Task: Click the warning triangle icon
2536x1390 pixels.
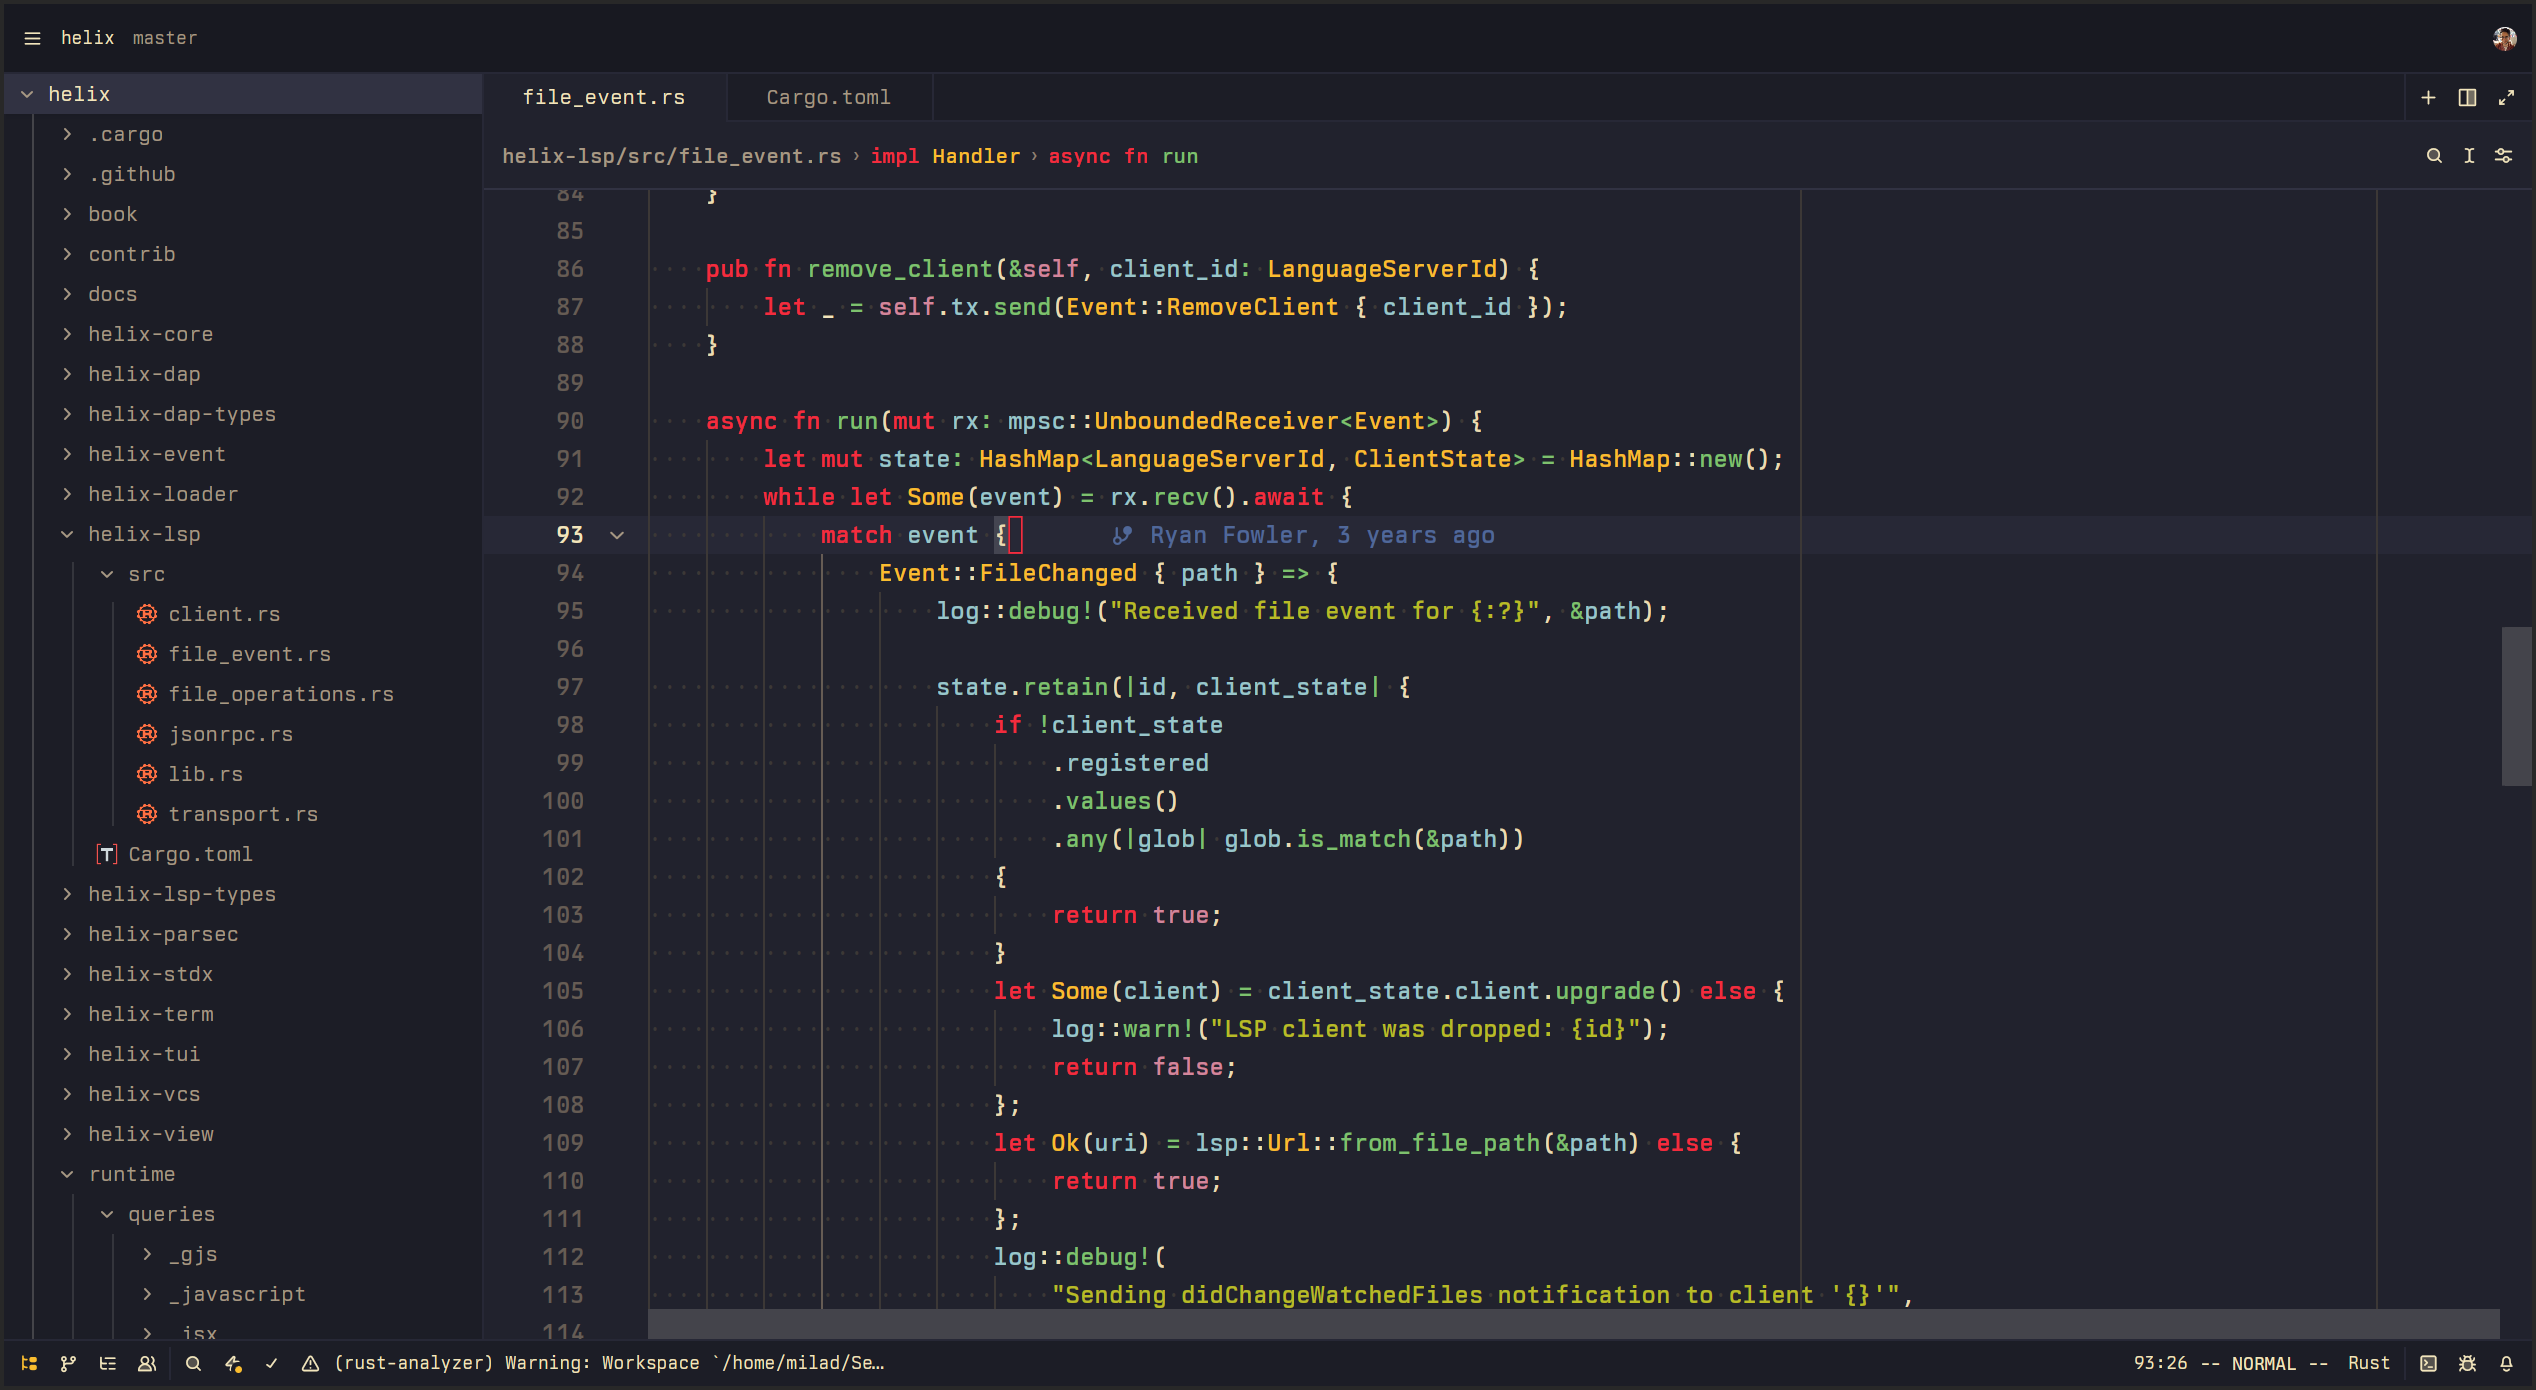Action: click(311, 1363)
